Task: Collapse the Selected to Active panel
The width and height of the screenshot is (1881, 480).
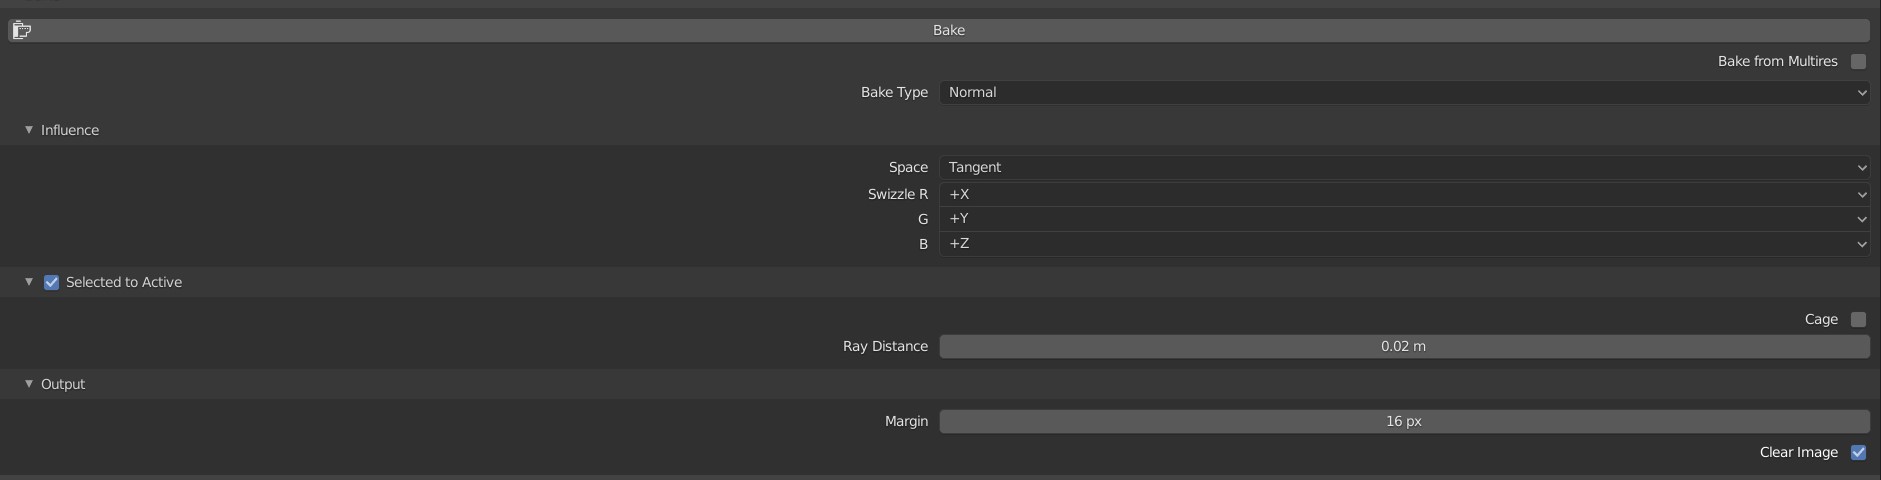Action: tap(29, 282)
